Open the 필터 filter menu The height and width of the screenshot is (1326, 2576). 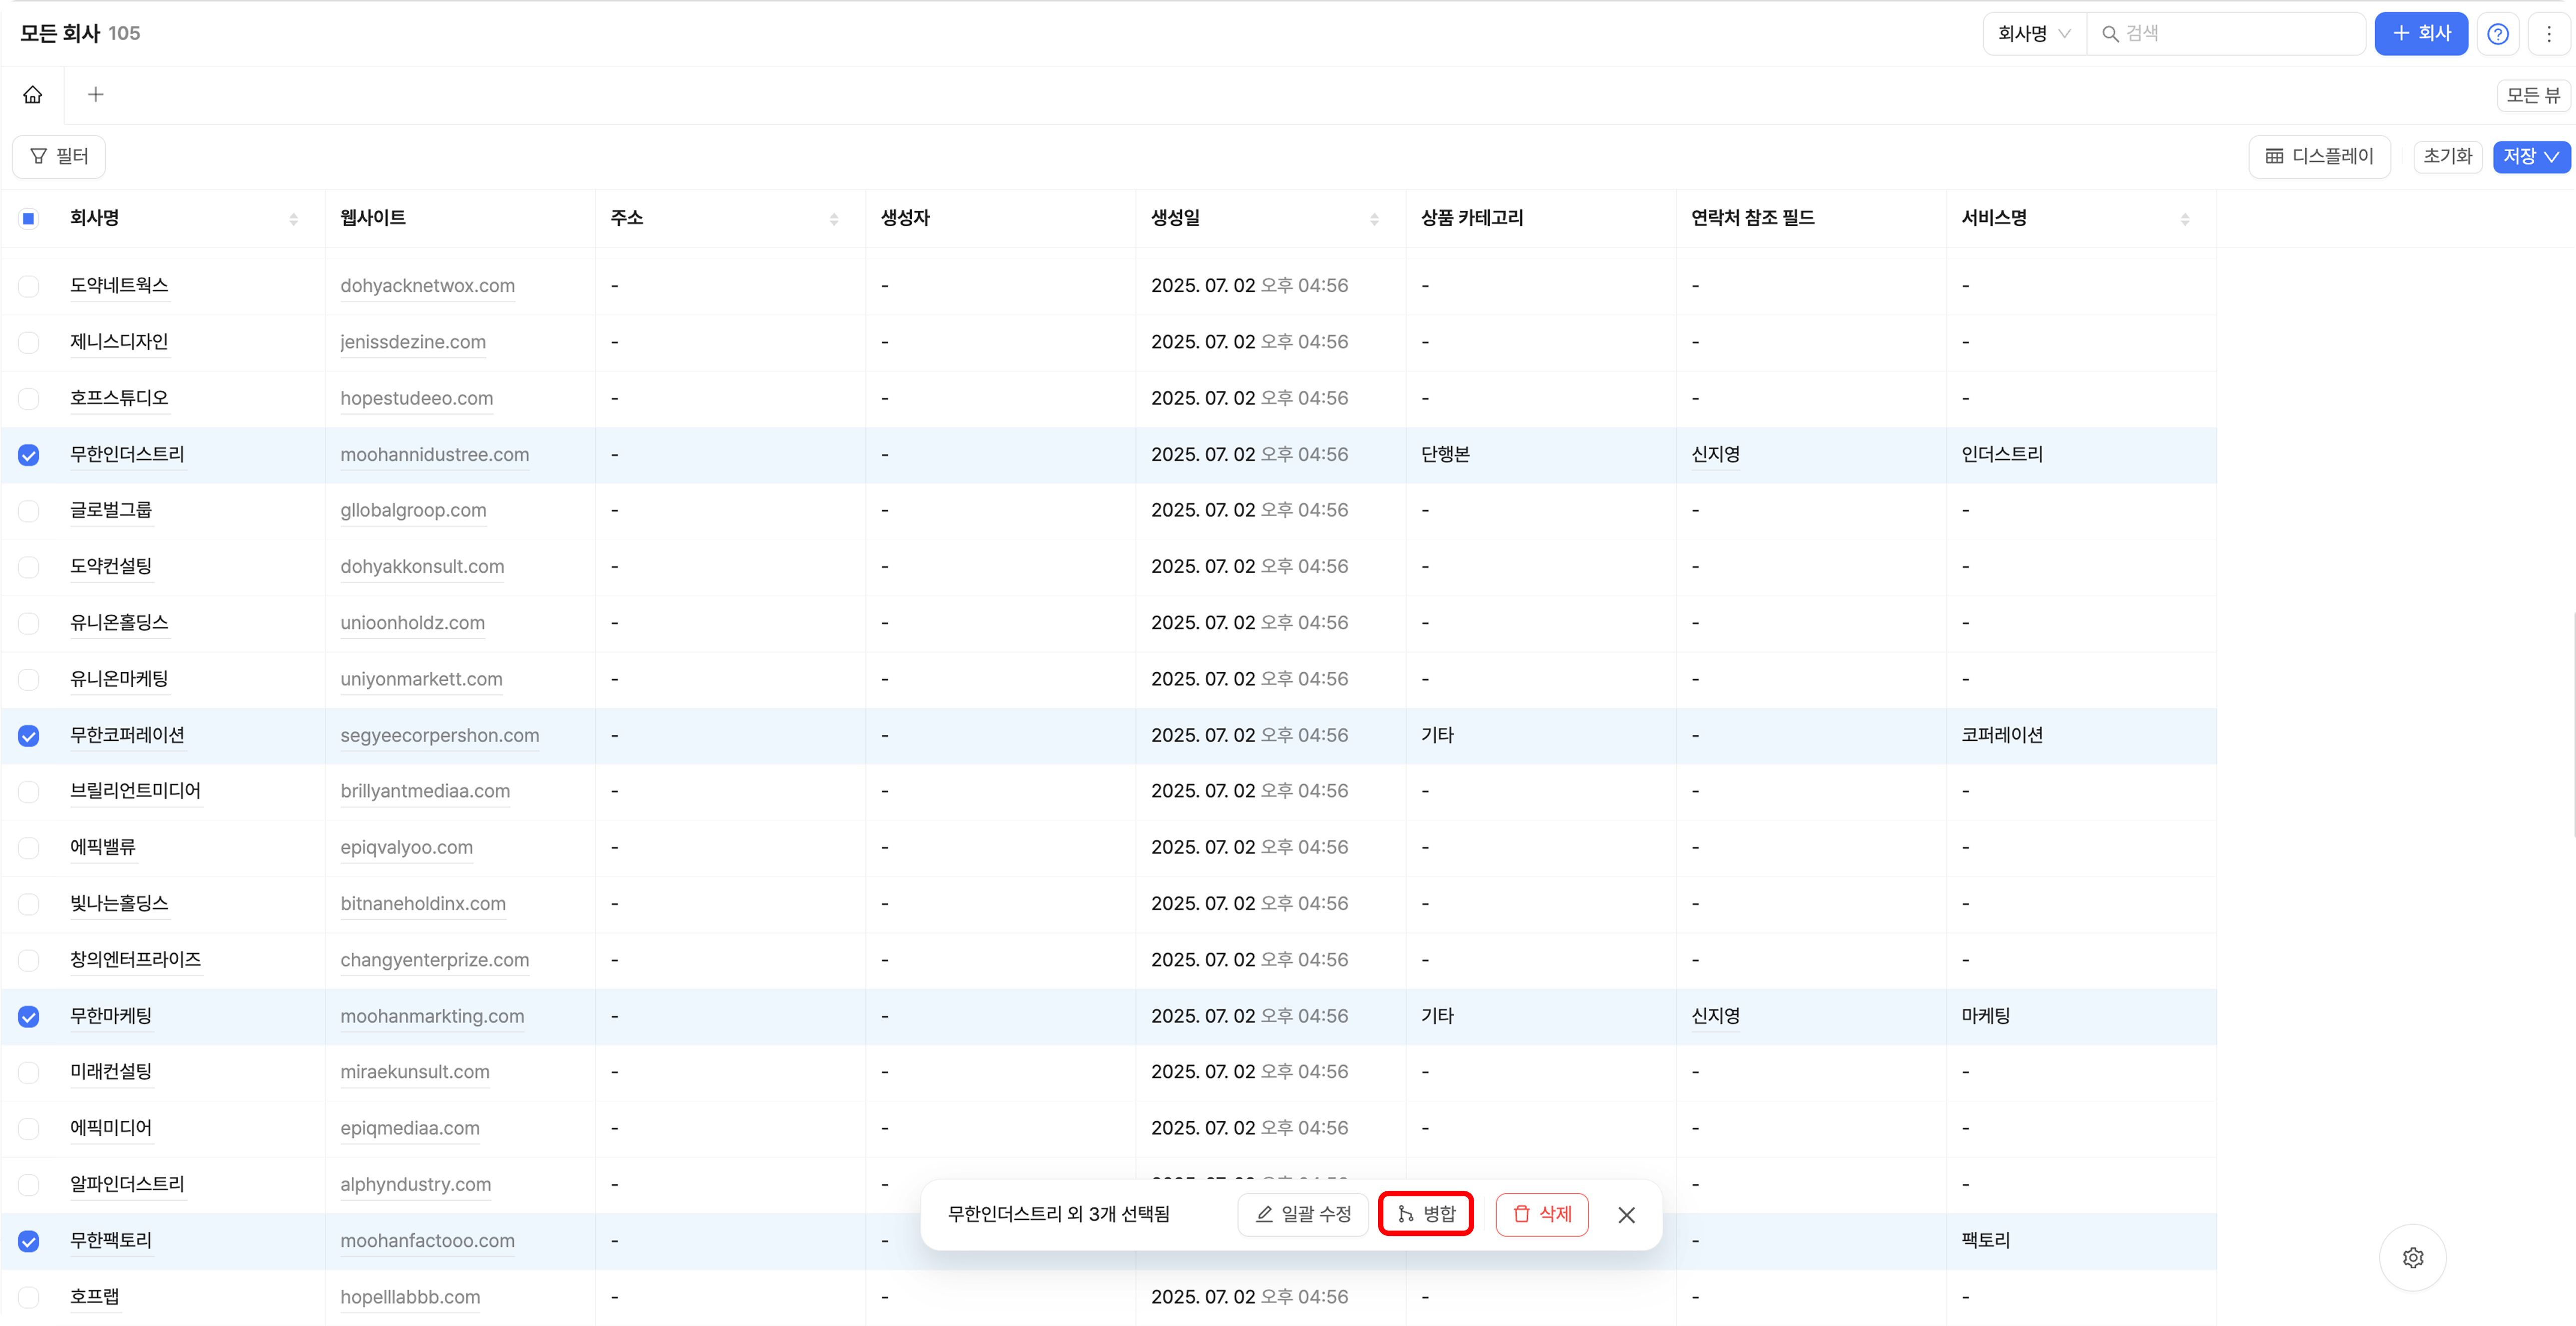59,157
